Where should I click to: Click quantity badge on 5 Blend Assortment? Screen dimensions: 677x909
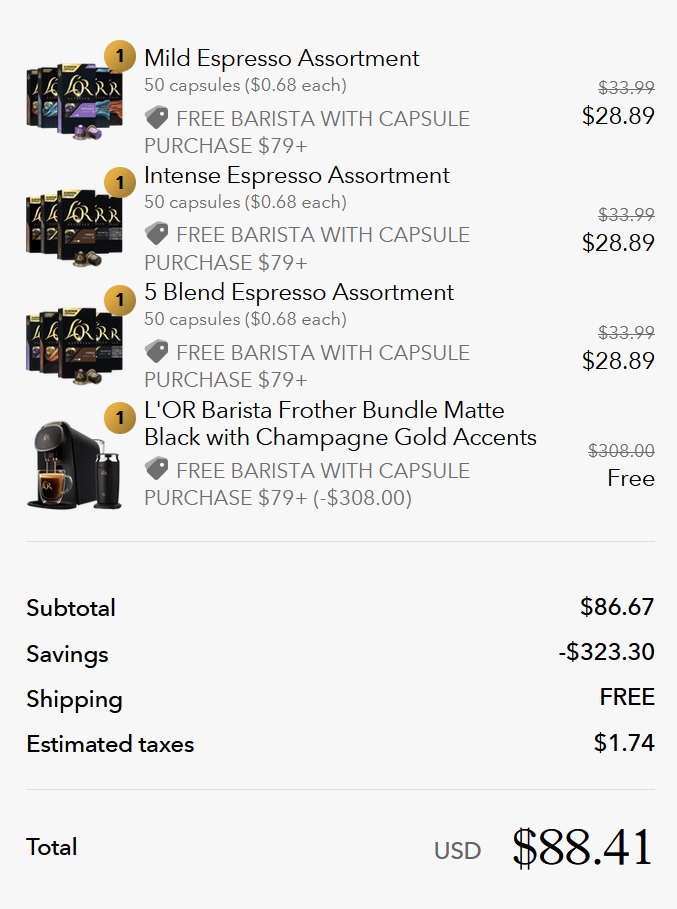[x=120, y=299]
